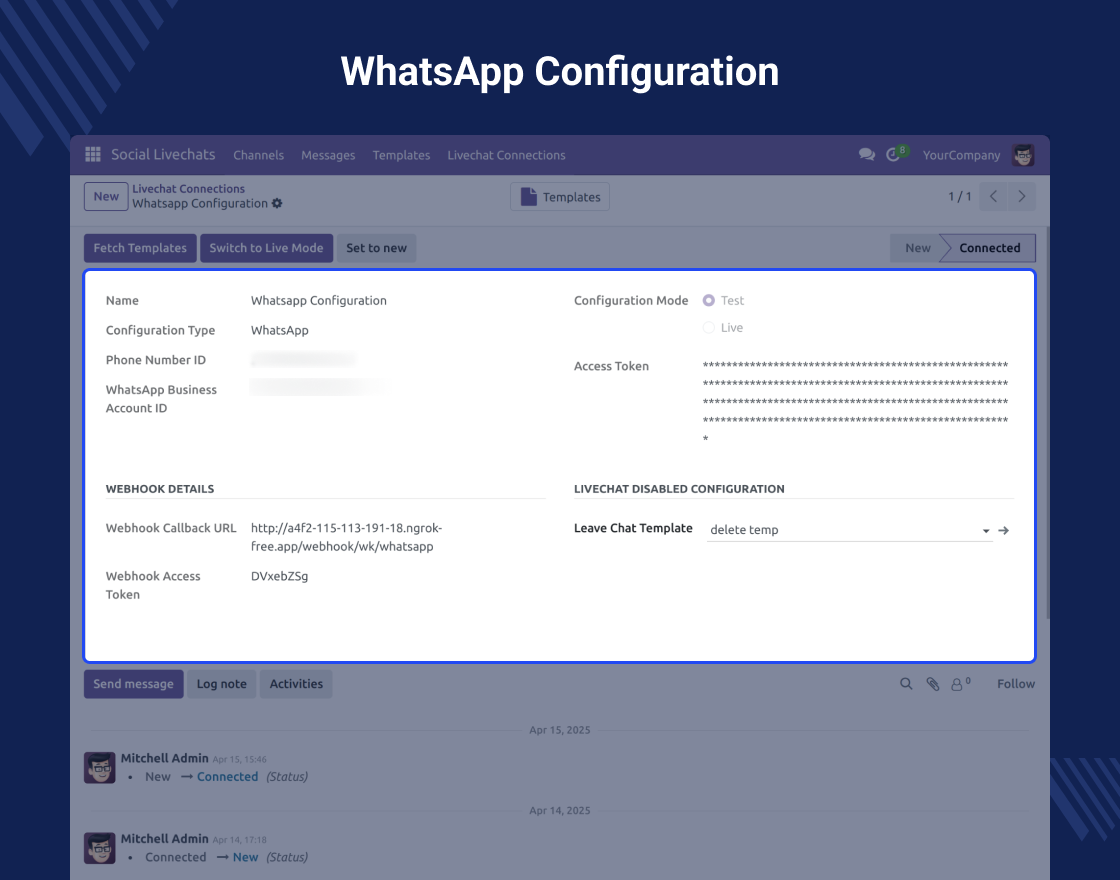Open the Channels menu

(258, 155)
